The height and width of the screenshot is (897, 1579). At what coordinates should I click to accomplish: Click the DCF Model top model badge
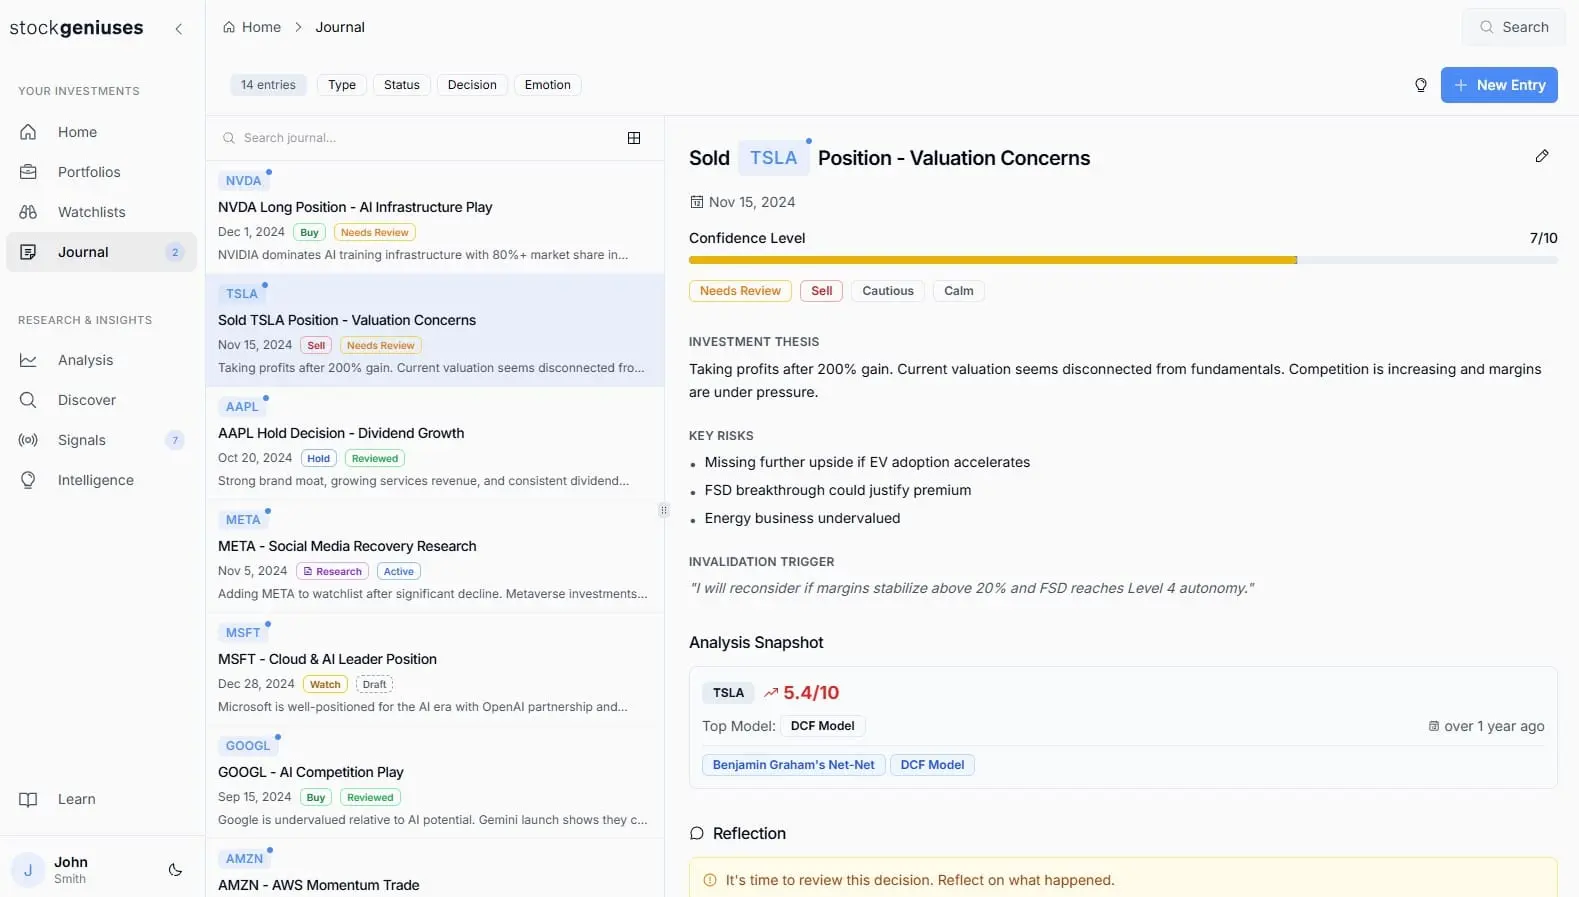click(822, 726)
